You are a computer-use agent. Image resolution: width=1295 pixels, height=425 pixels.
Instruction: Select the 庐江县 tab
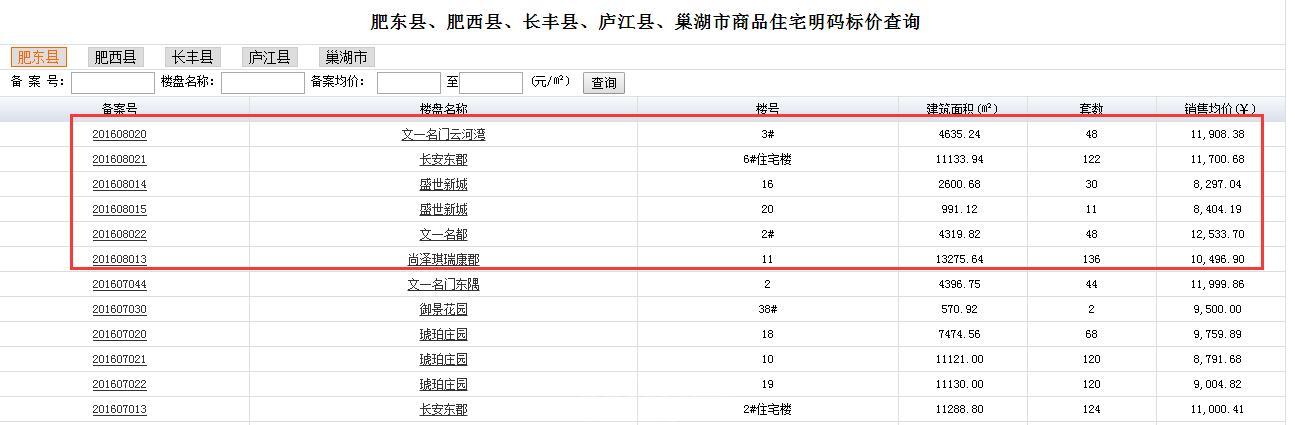[x=269, y=57]
